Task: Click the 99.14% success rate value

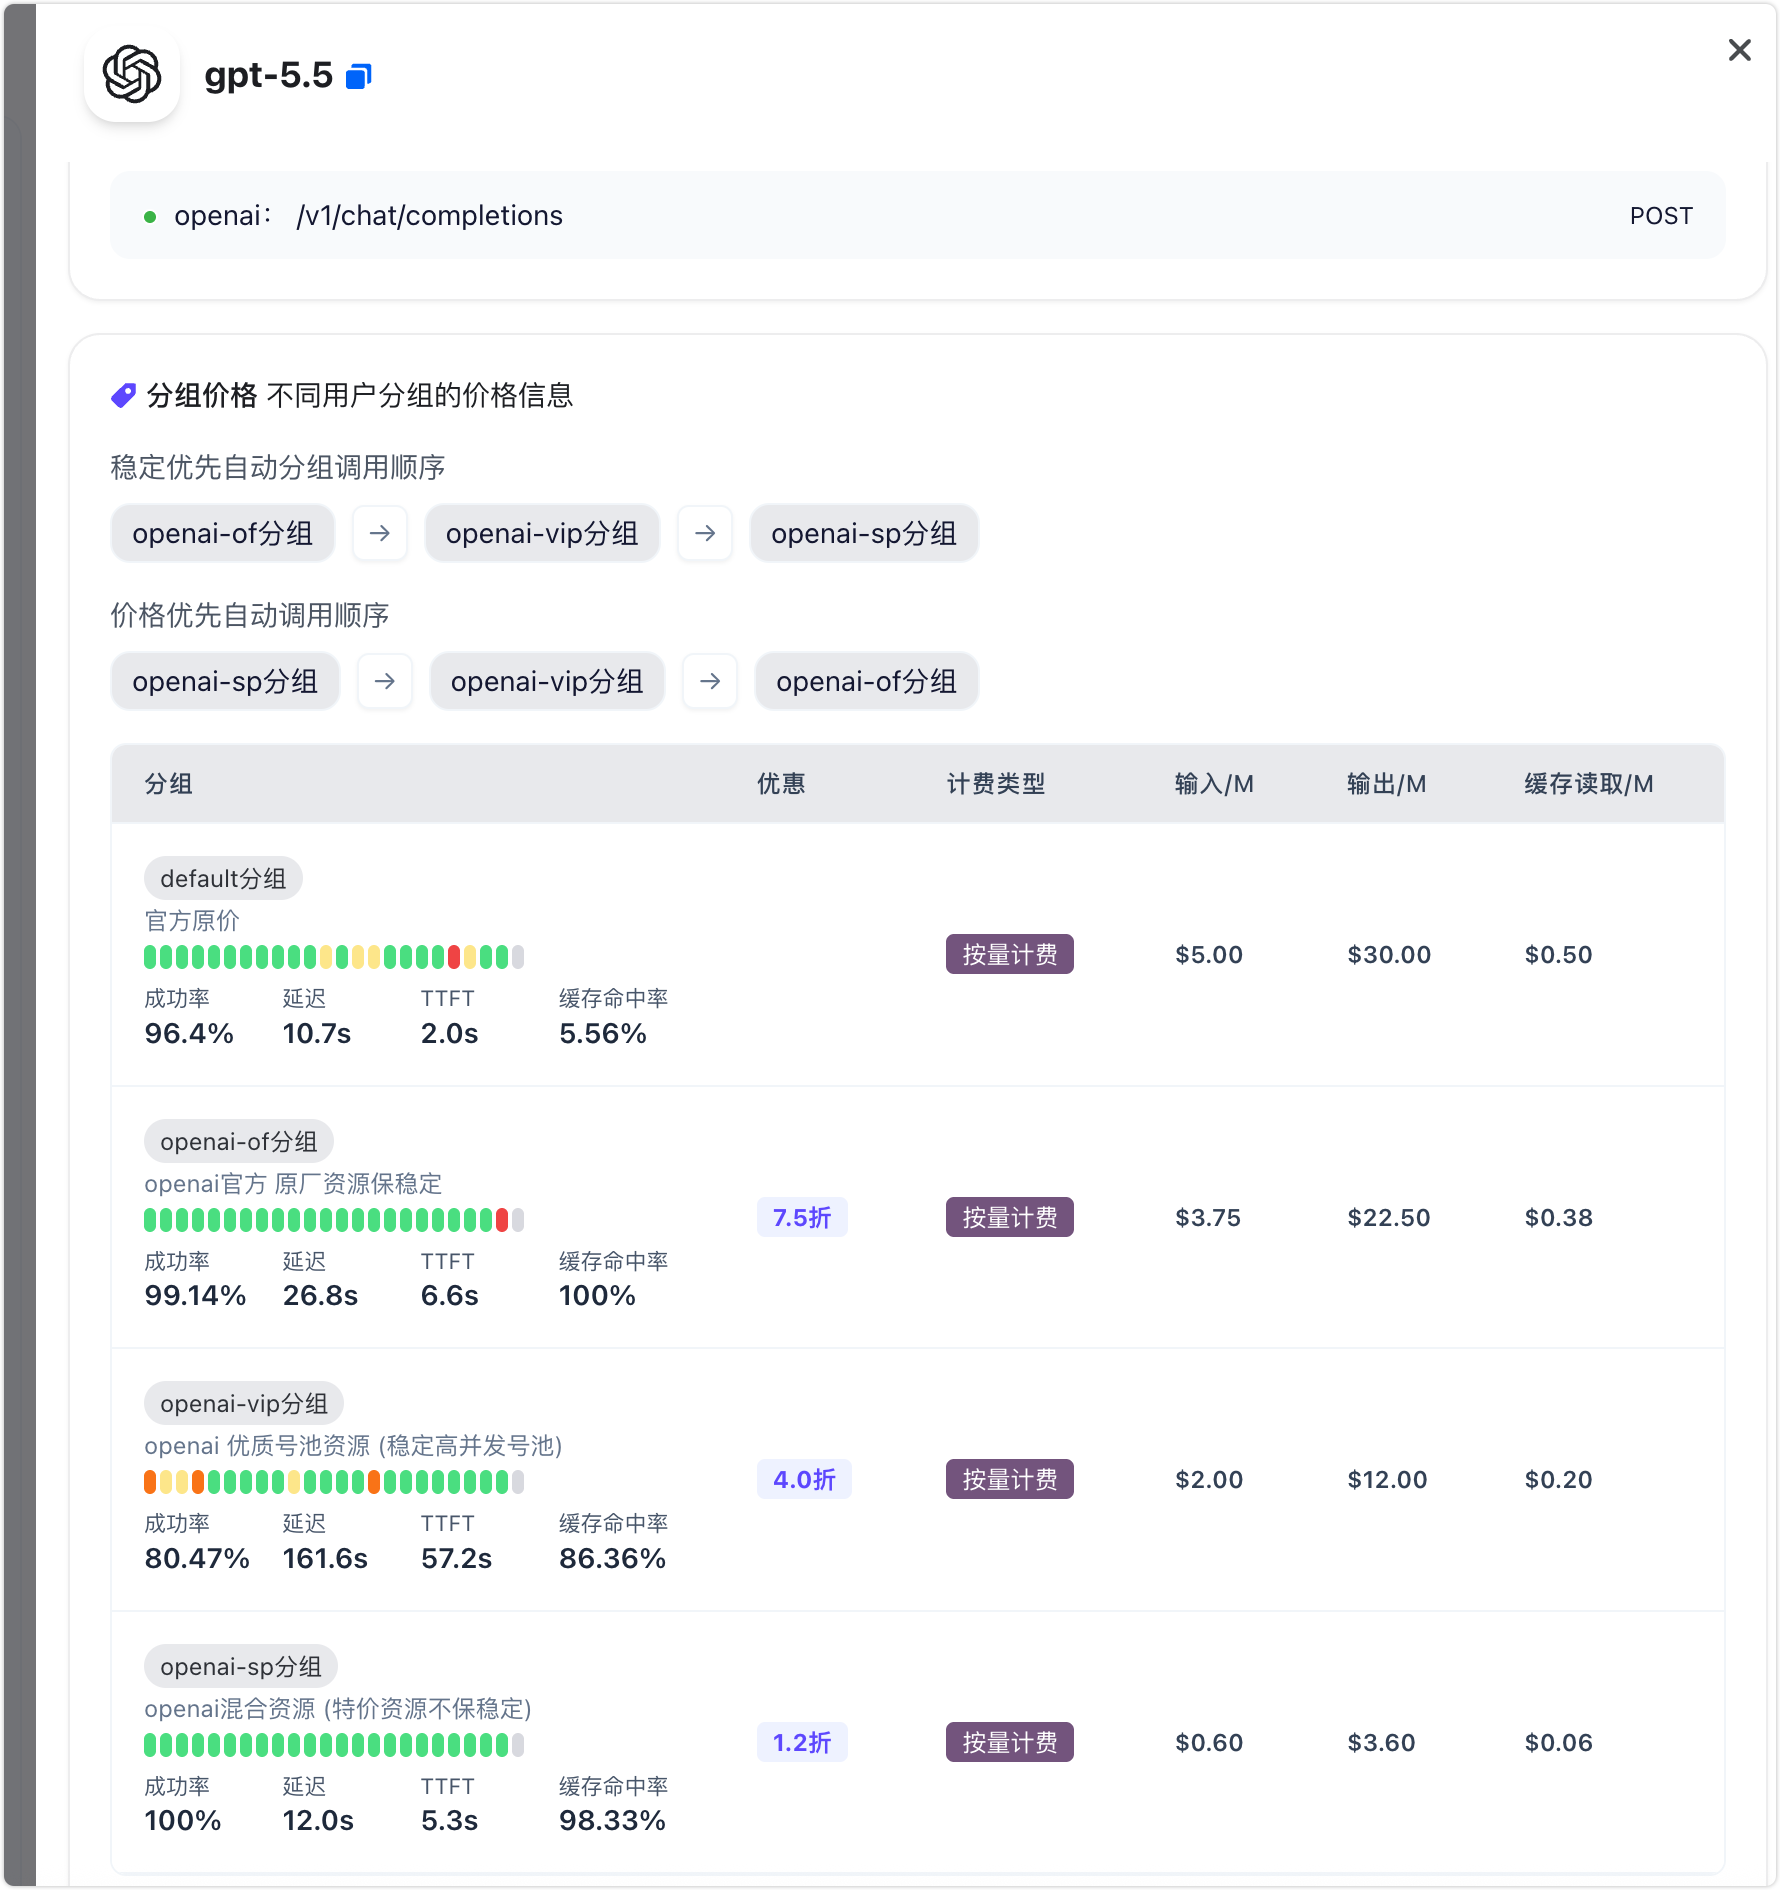Action: [195, 1296]
